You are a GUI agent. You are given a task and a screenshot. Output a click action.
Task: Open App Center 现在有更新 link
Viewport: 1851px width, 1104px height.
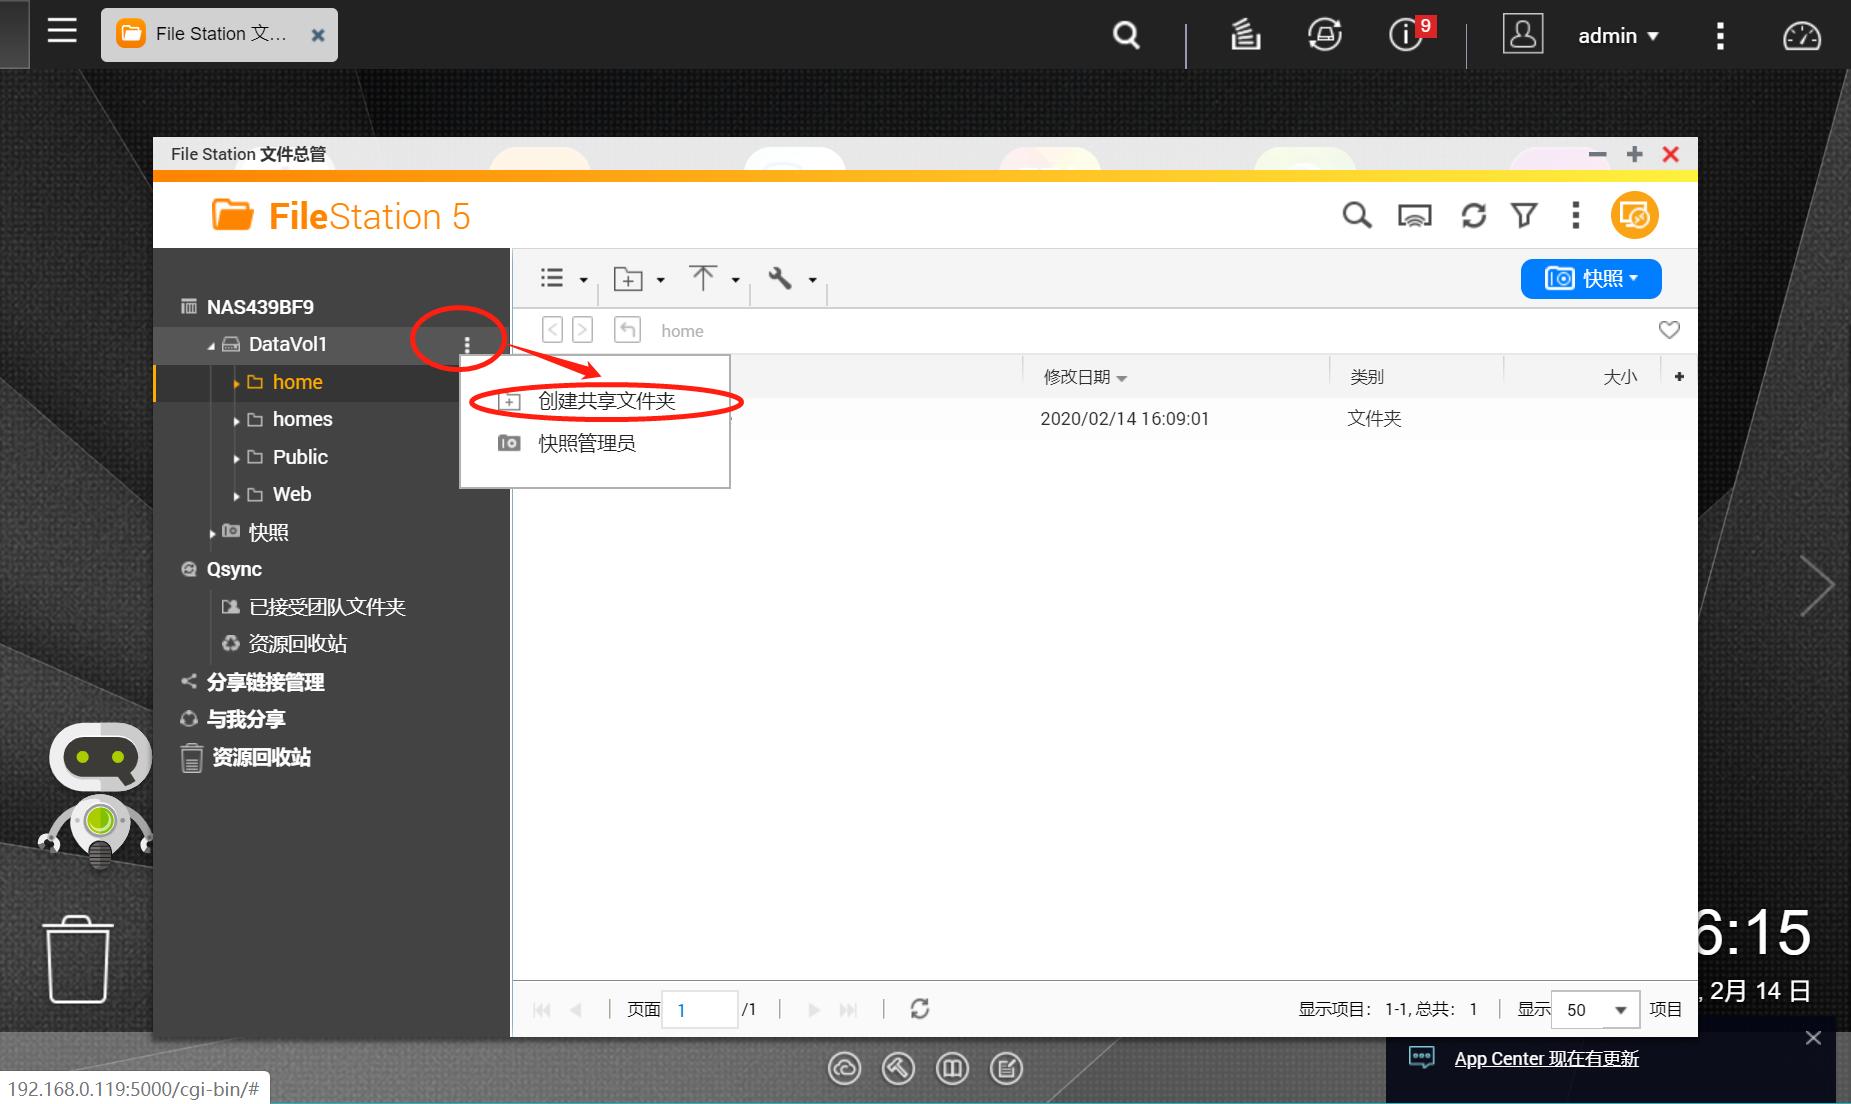[1546, 1058]
